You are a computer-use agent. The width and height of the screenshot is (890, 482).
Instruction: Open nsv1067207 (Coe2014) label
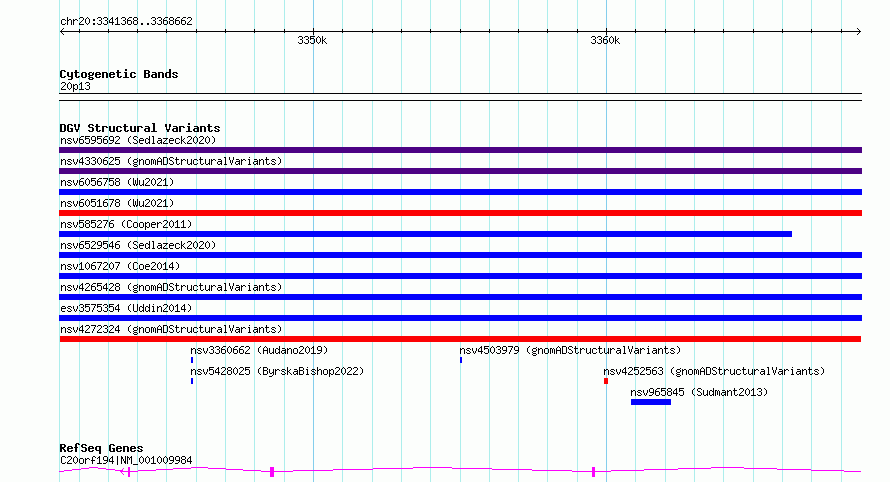(120, 266)
